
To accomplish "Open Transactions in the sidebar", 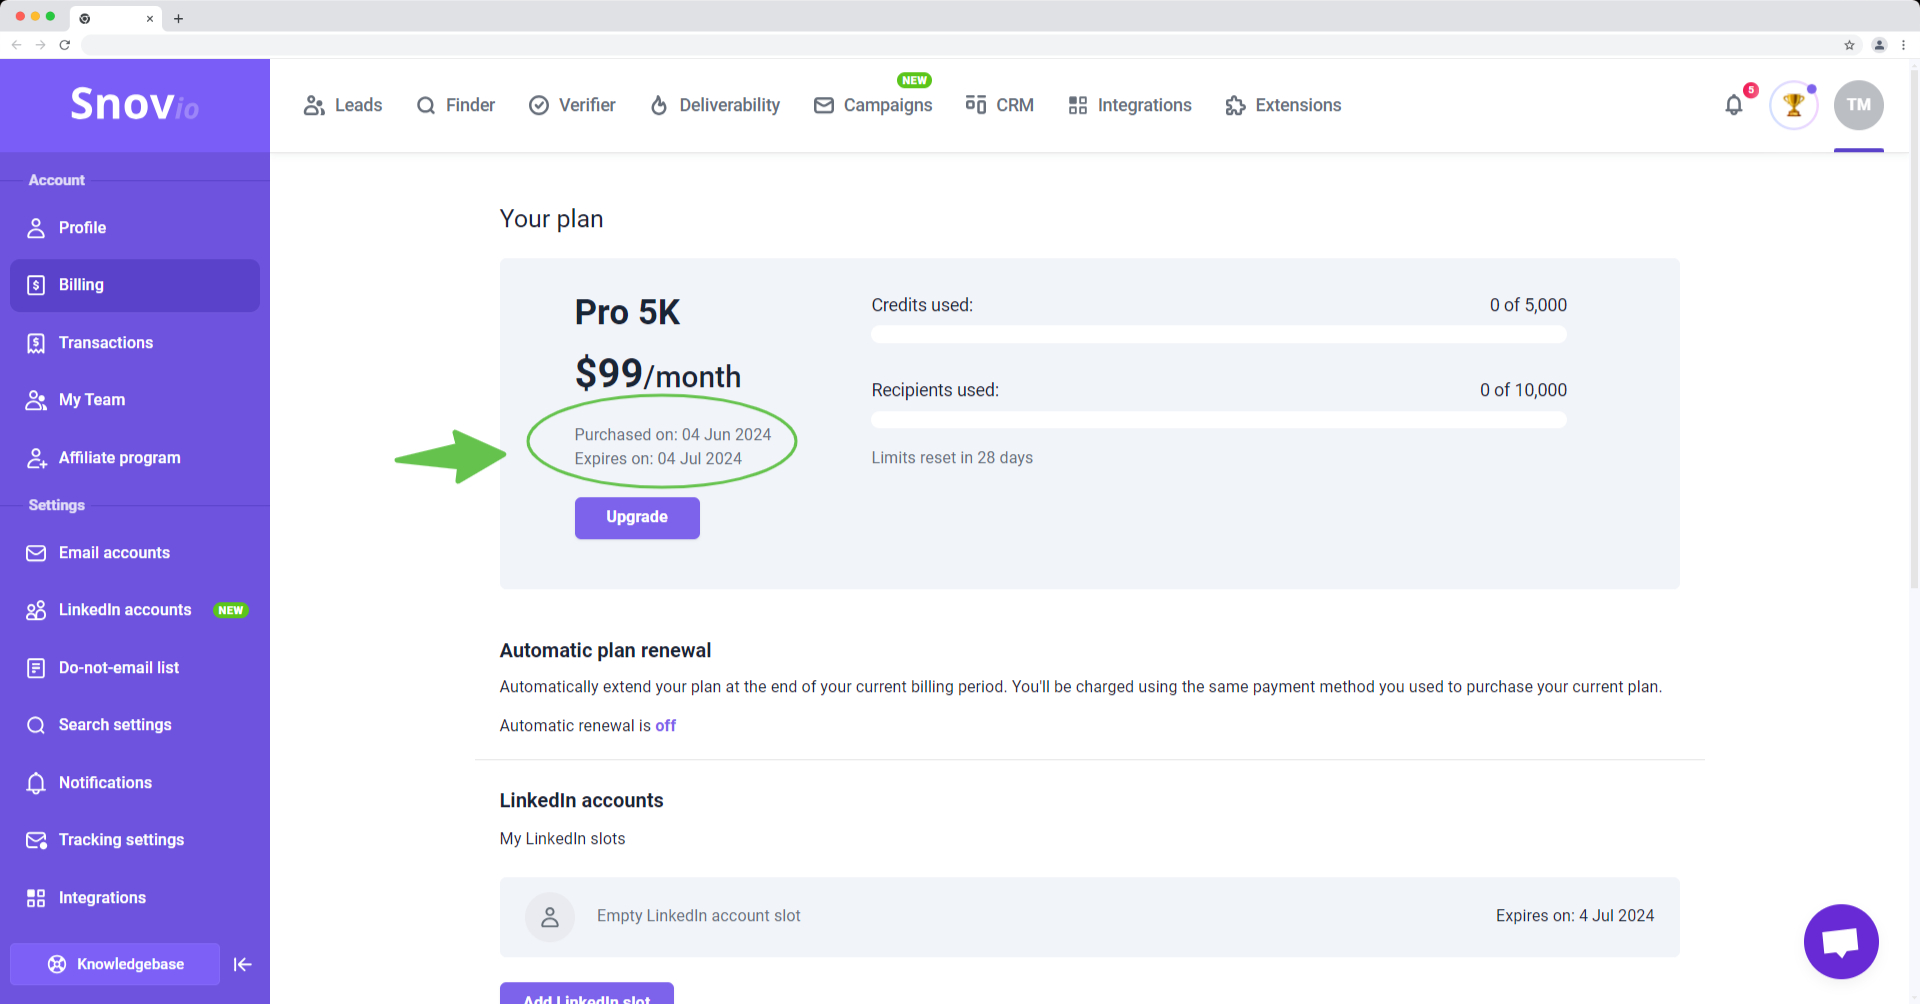I will pyautogui.click(x=135, y=343).
